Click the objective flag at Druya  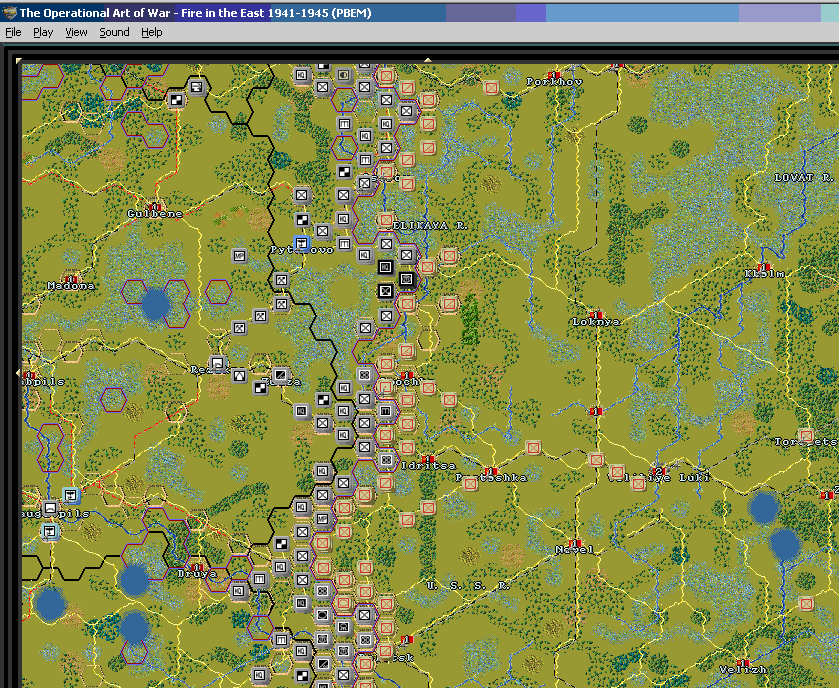point(197,567)
